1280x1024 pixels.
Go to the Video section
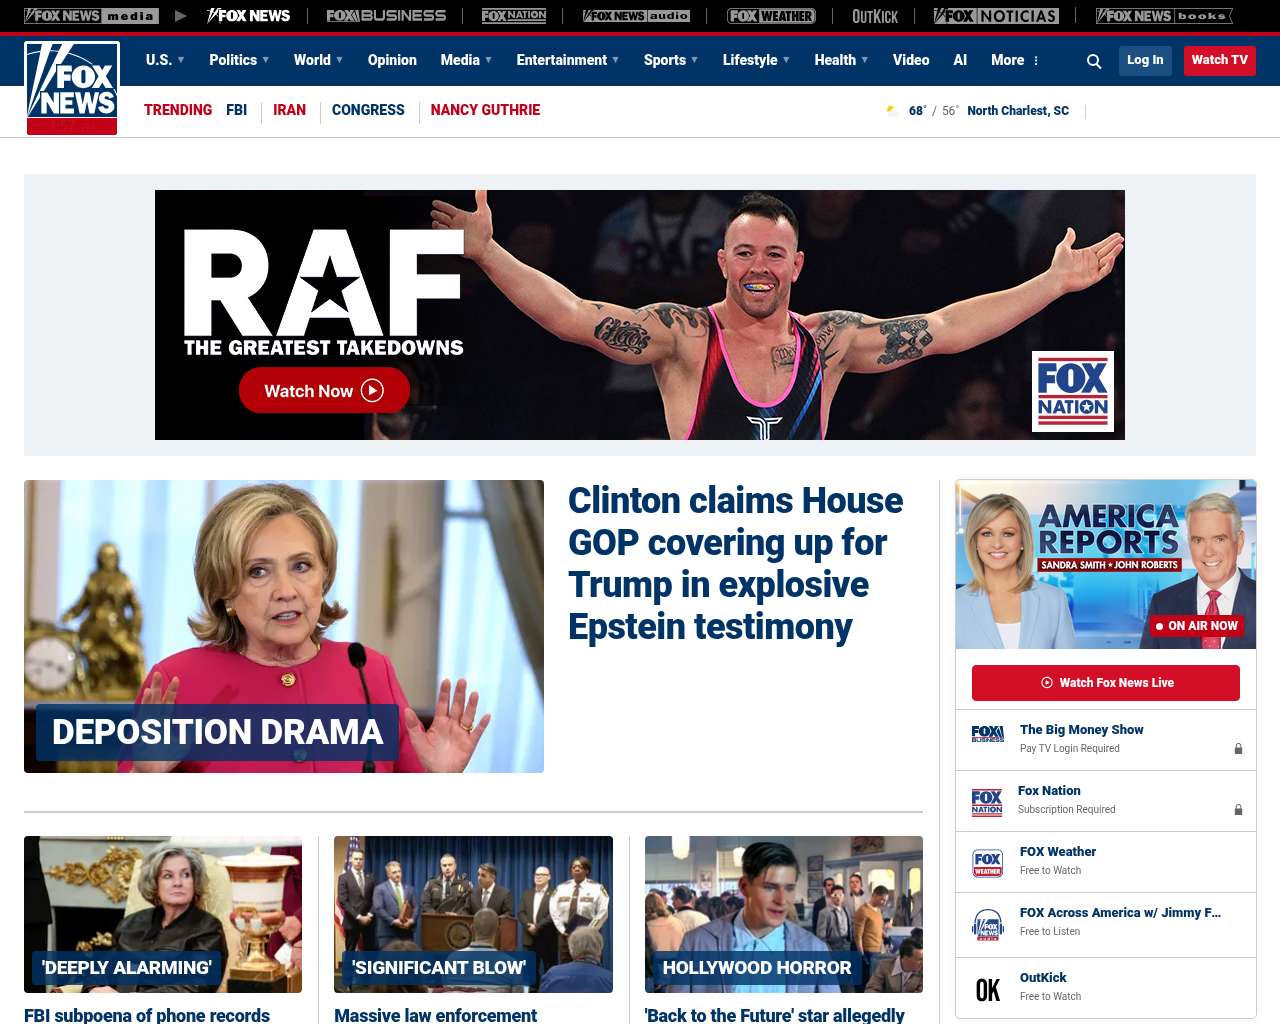point(911,60)
